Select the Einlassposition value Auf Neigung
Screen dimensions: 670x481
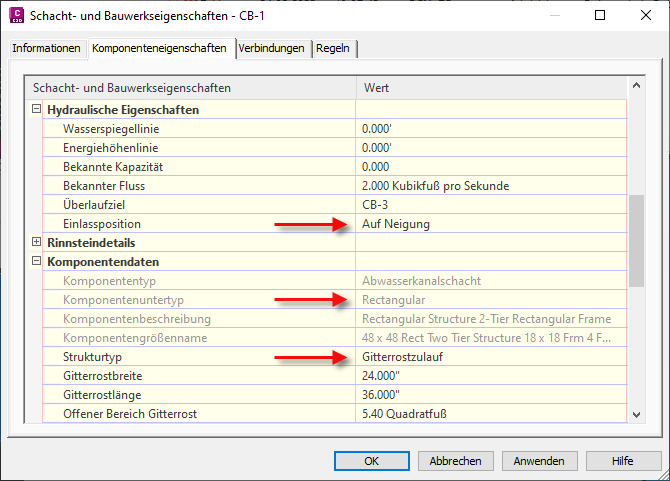(490, 224)
